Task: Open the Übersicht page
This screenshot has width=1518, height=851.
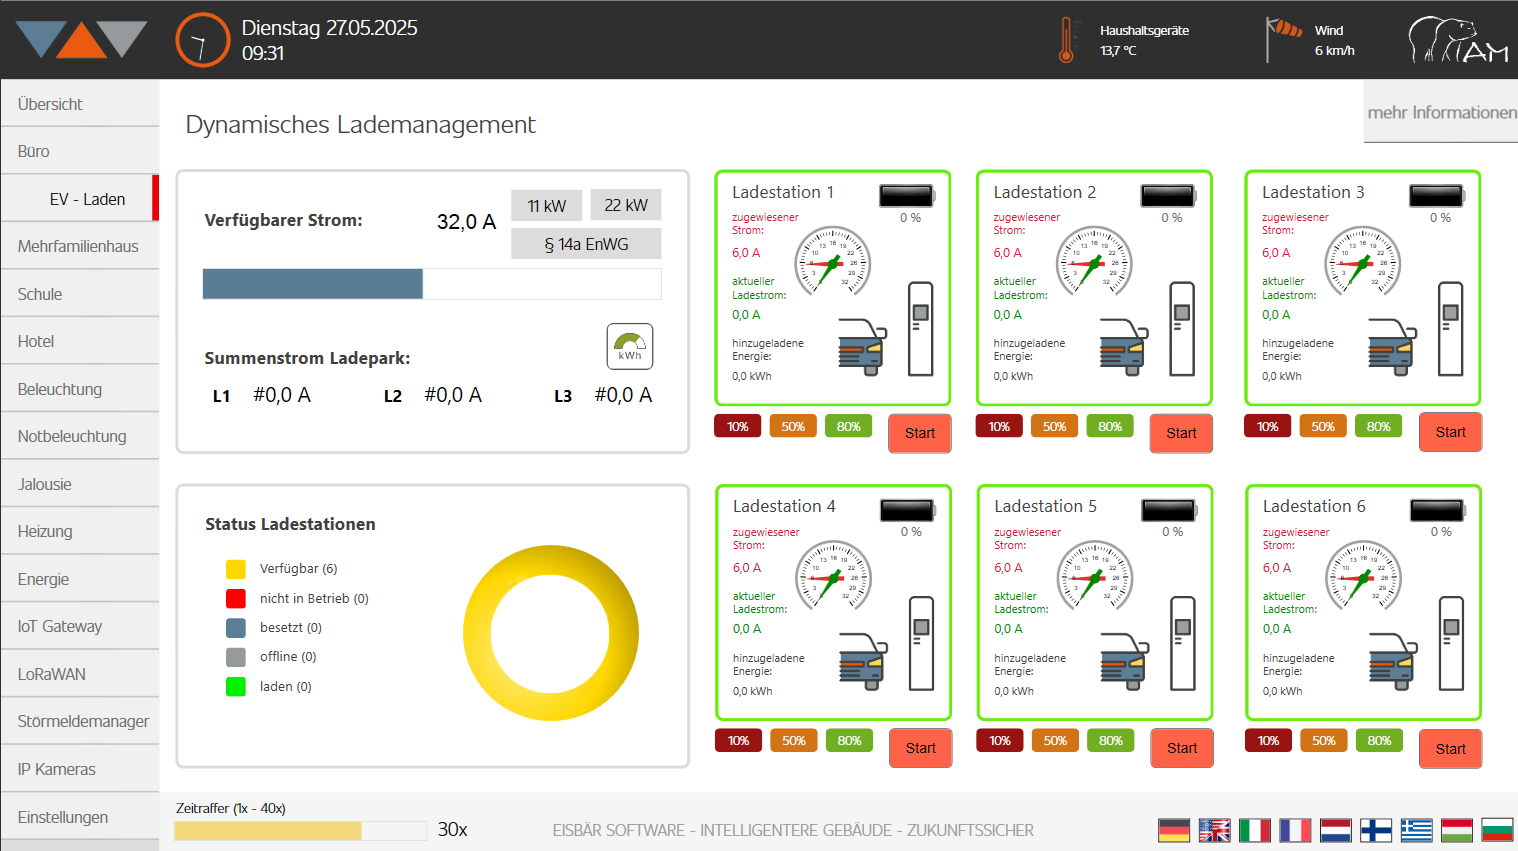Action: 80,104
